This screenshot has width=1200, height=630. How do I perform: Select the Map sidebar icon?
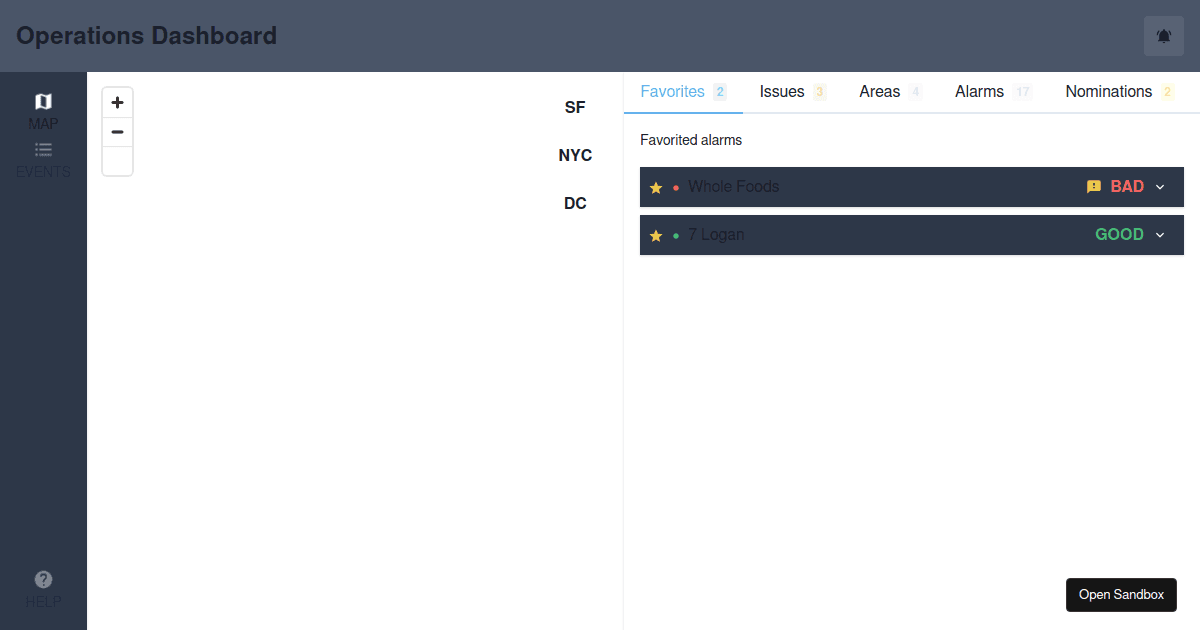43,101
